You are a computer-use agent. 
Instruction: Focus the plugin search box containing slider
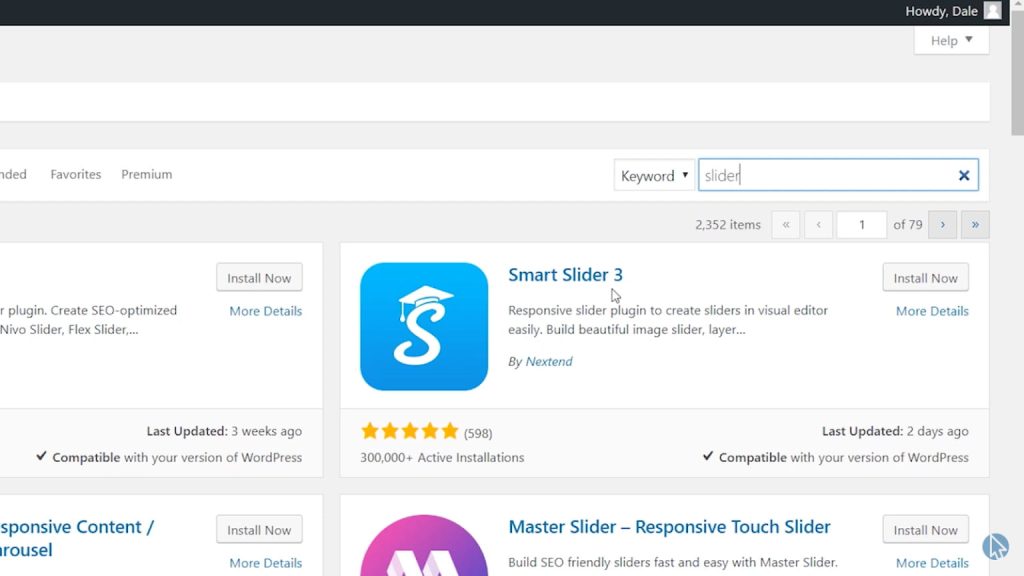coord(825,175)
